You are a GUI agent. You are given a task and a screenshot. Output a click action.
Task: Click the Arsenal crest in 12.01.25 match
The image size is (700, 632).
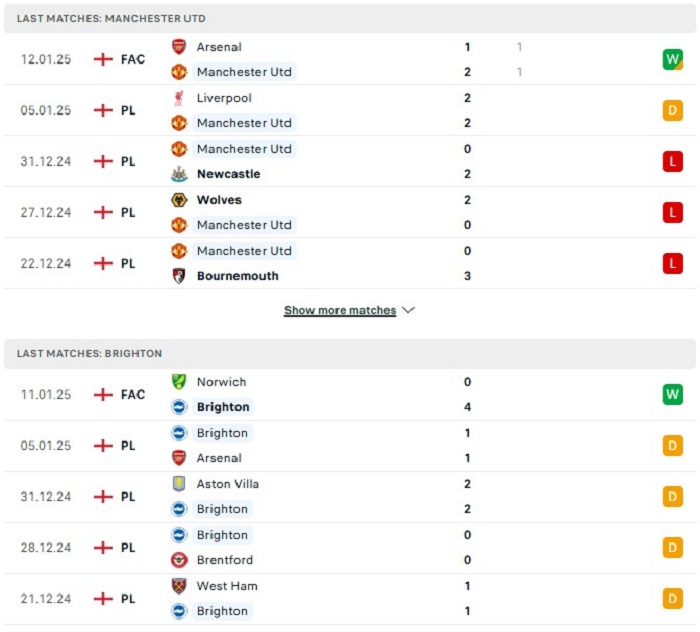click(179, 47)
